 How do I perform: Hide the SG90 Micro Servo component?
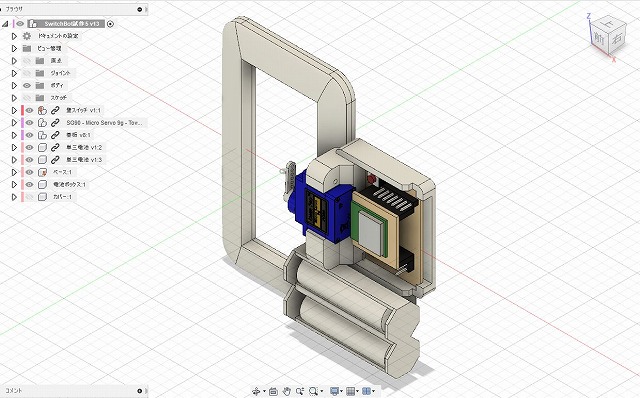tap(29, 122)
